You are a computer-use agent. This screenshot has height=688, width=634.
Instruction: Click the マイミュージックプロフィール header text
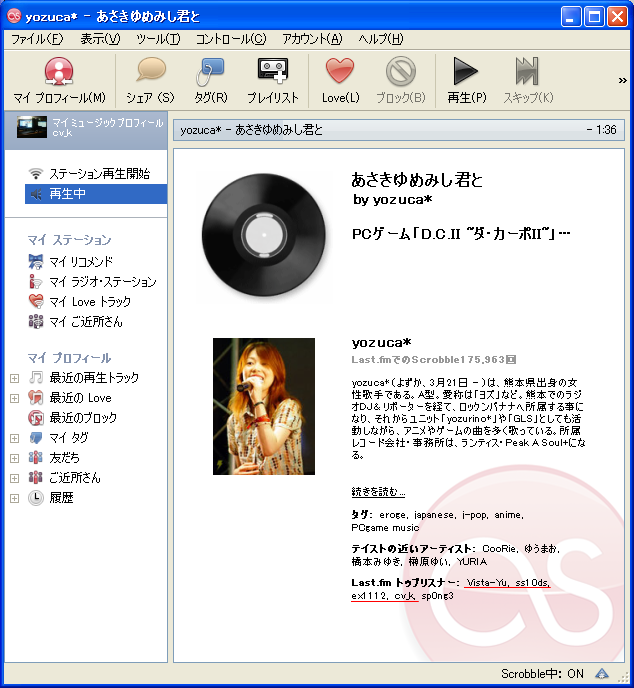tap(107, 123)
